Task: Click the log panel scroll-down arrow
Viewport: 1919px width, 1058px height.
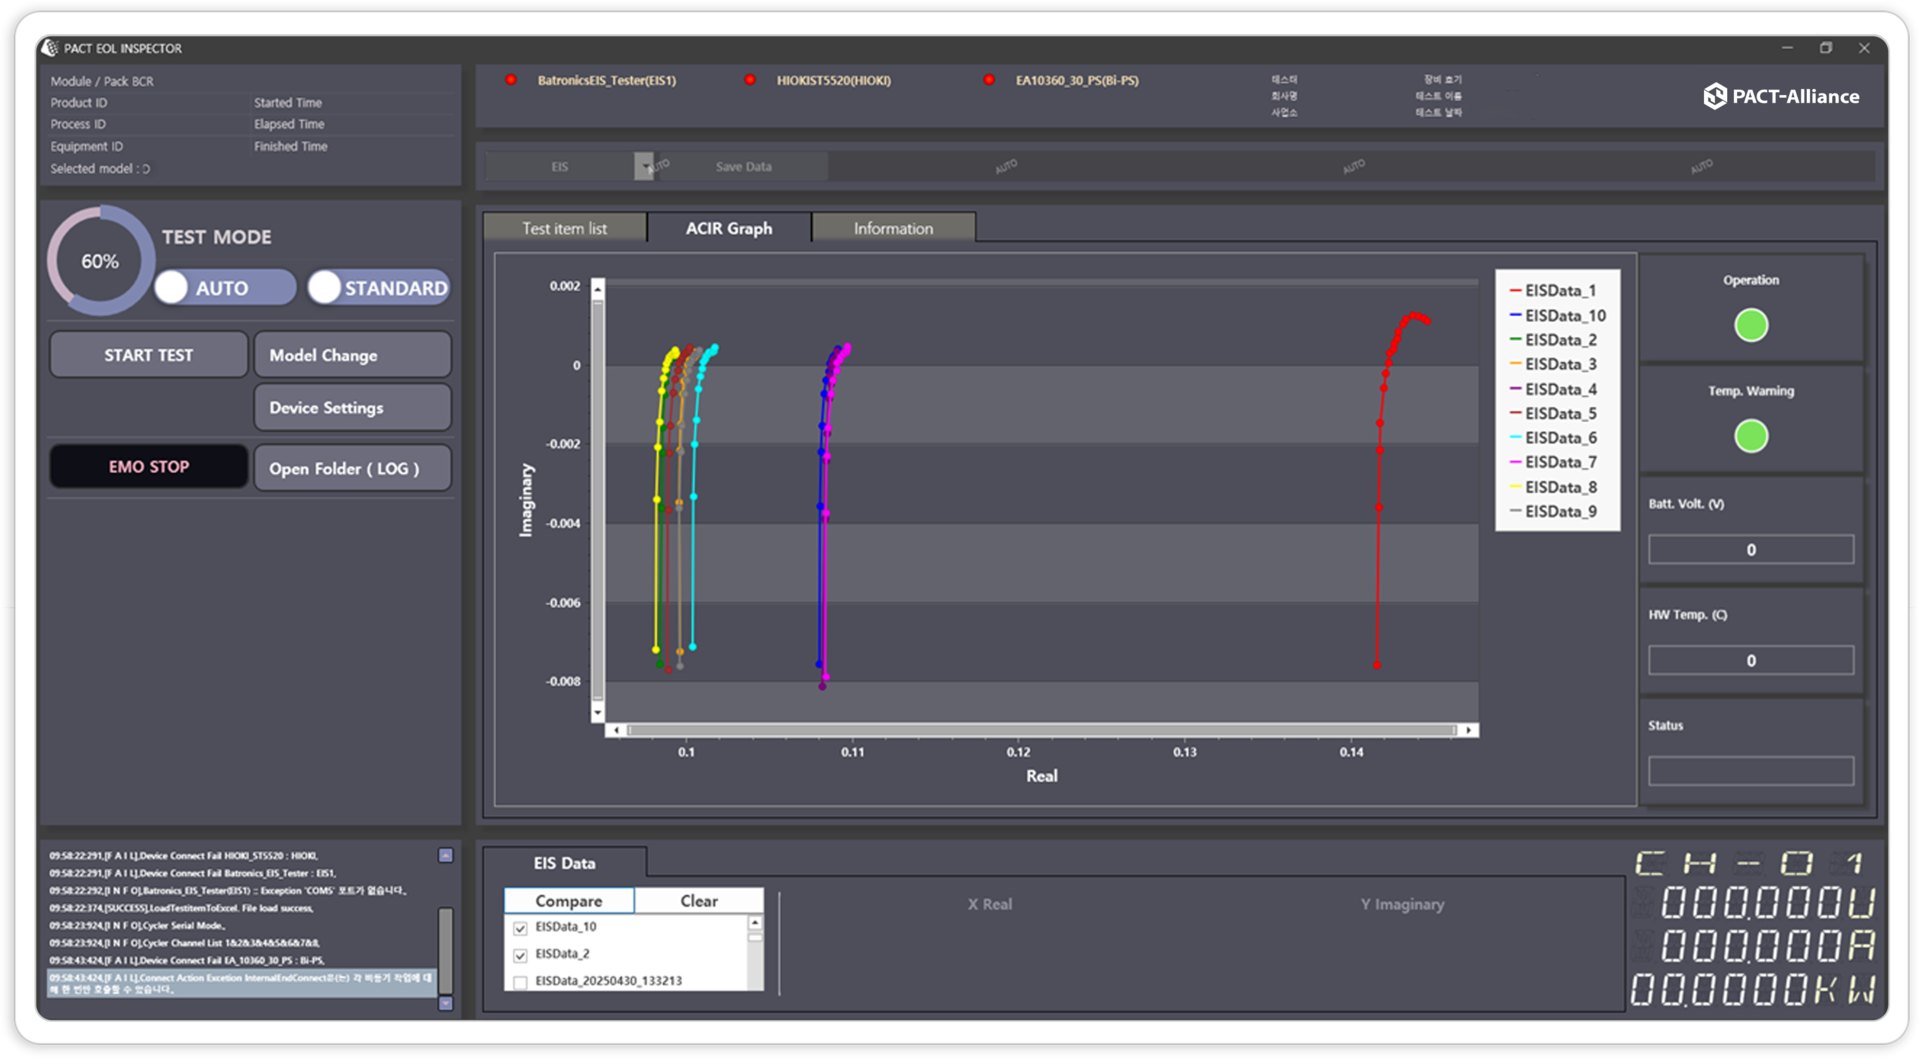Action: coord(446,1003)
